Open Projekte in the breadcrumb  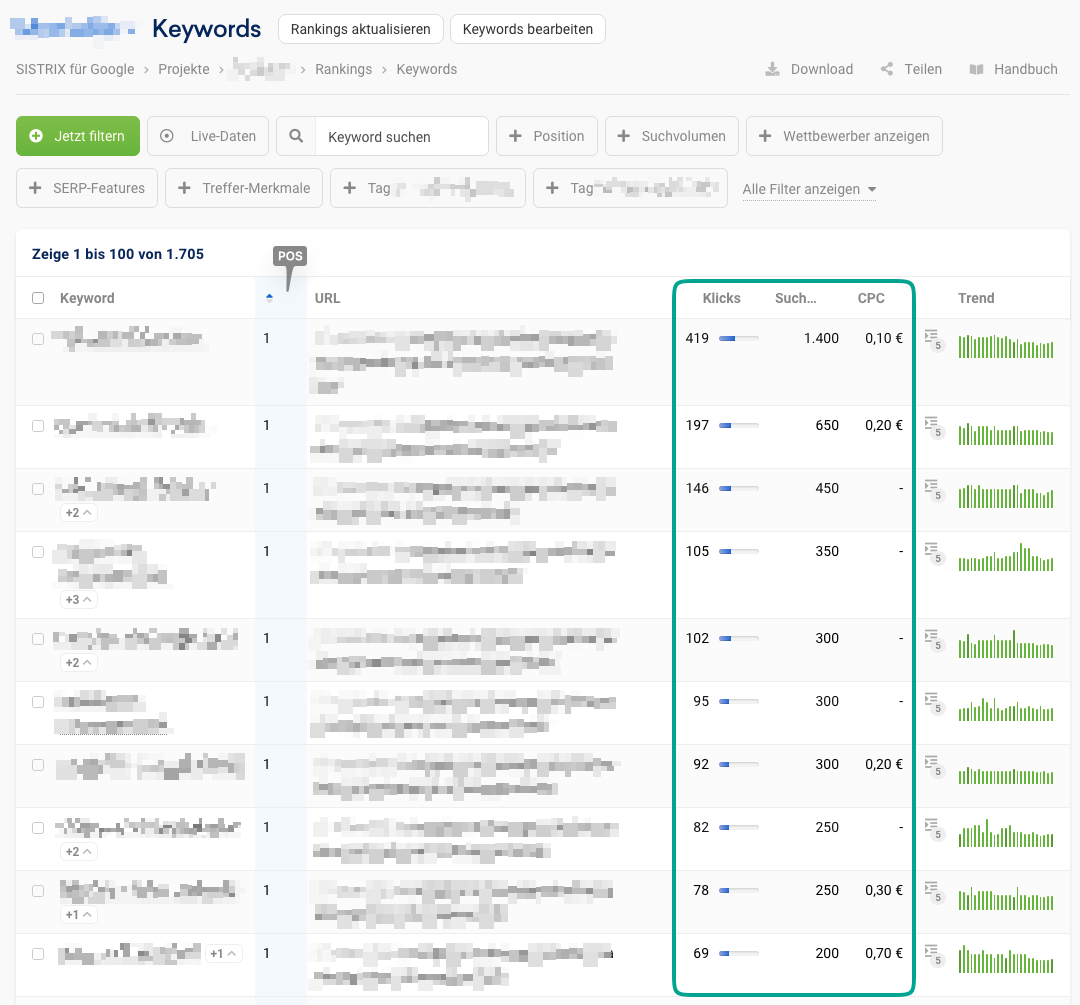184,69
